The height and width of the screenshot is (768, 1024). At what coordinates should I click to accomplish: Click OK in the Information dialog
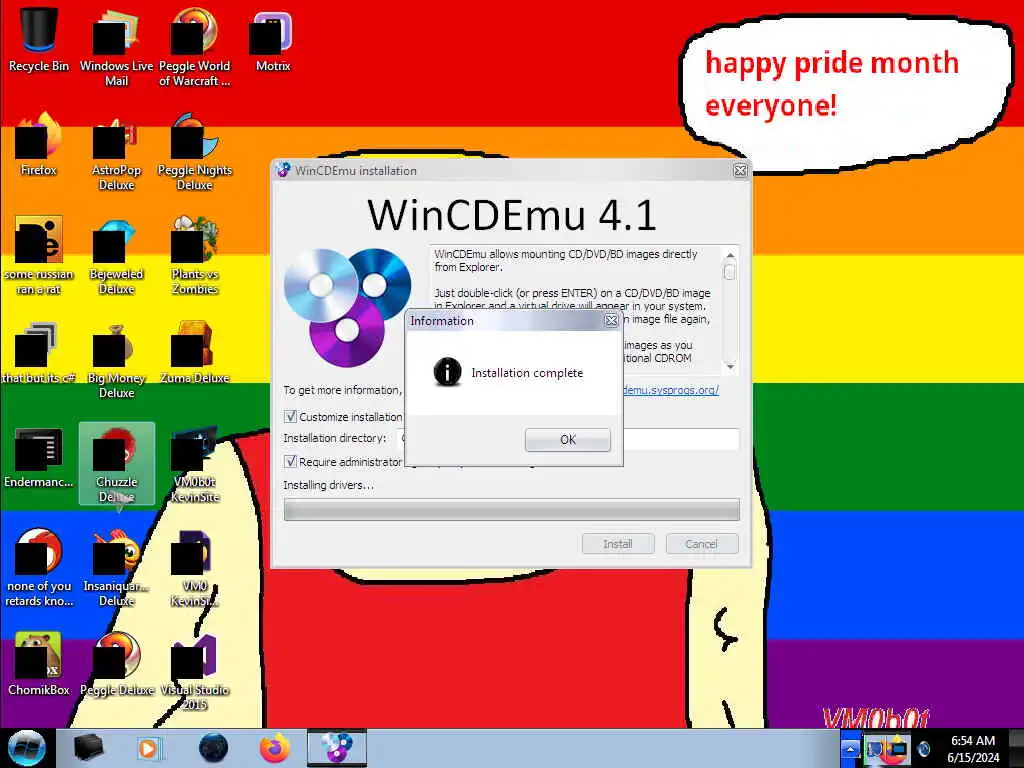pyautogui.click(x=568, y=440)
